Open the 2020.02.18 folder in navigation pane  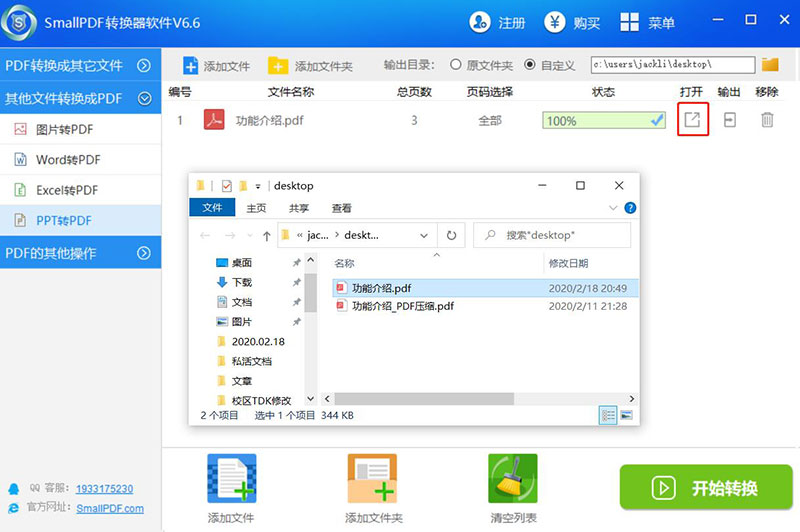(251, 342)
